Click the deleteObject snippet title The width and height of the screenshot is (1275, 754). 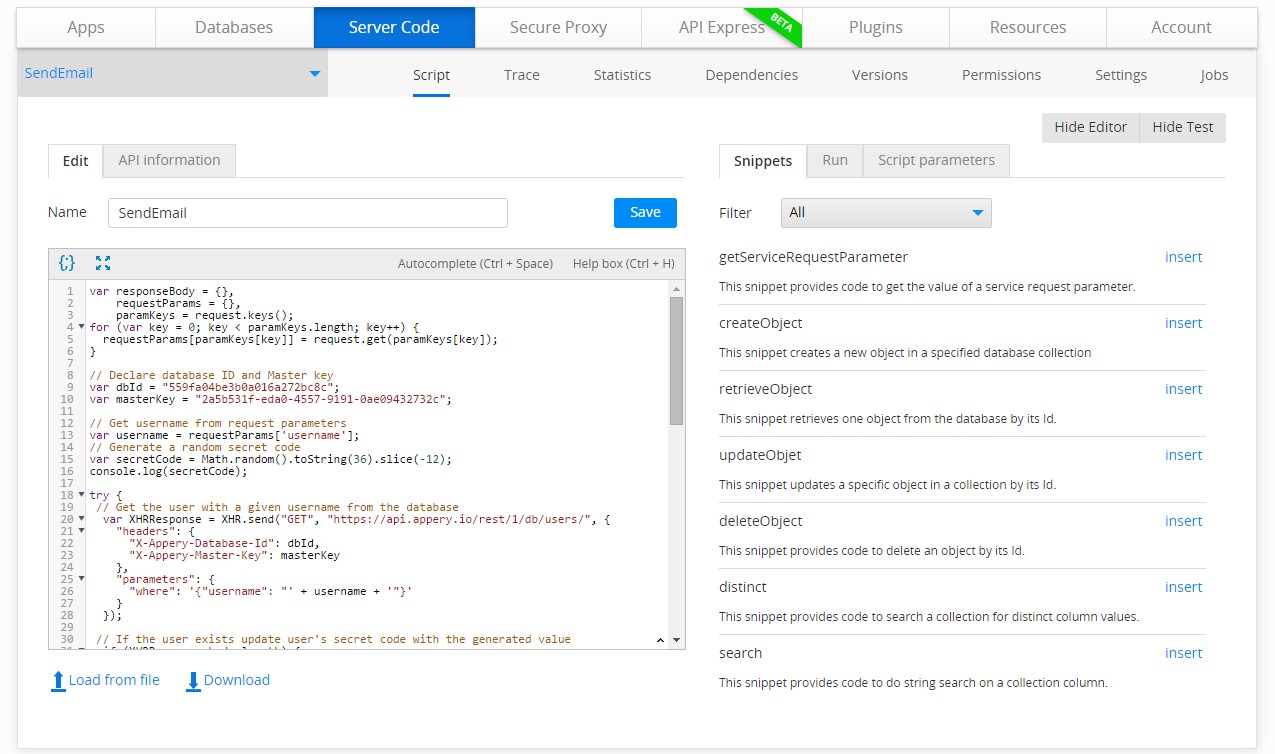(760, 521)
